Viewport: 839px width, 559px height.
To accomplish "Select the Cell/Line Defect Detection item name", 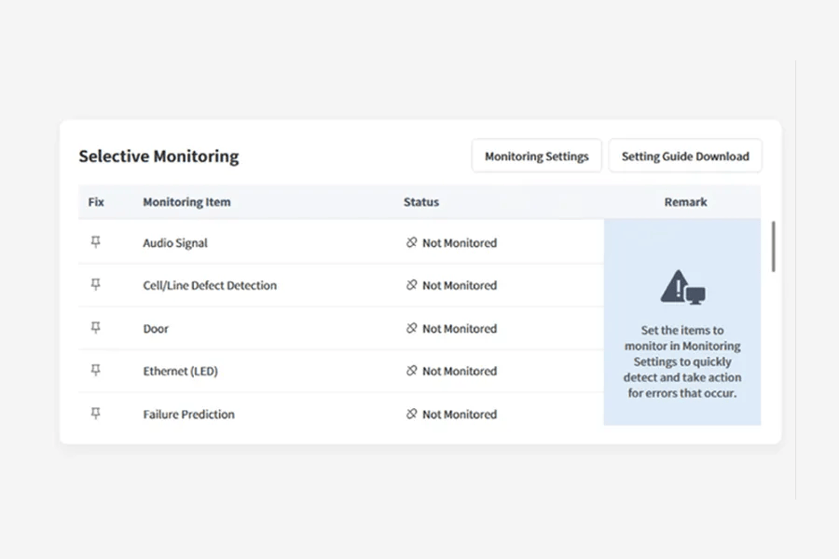I will 210,286.
